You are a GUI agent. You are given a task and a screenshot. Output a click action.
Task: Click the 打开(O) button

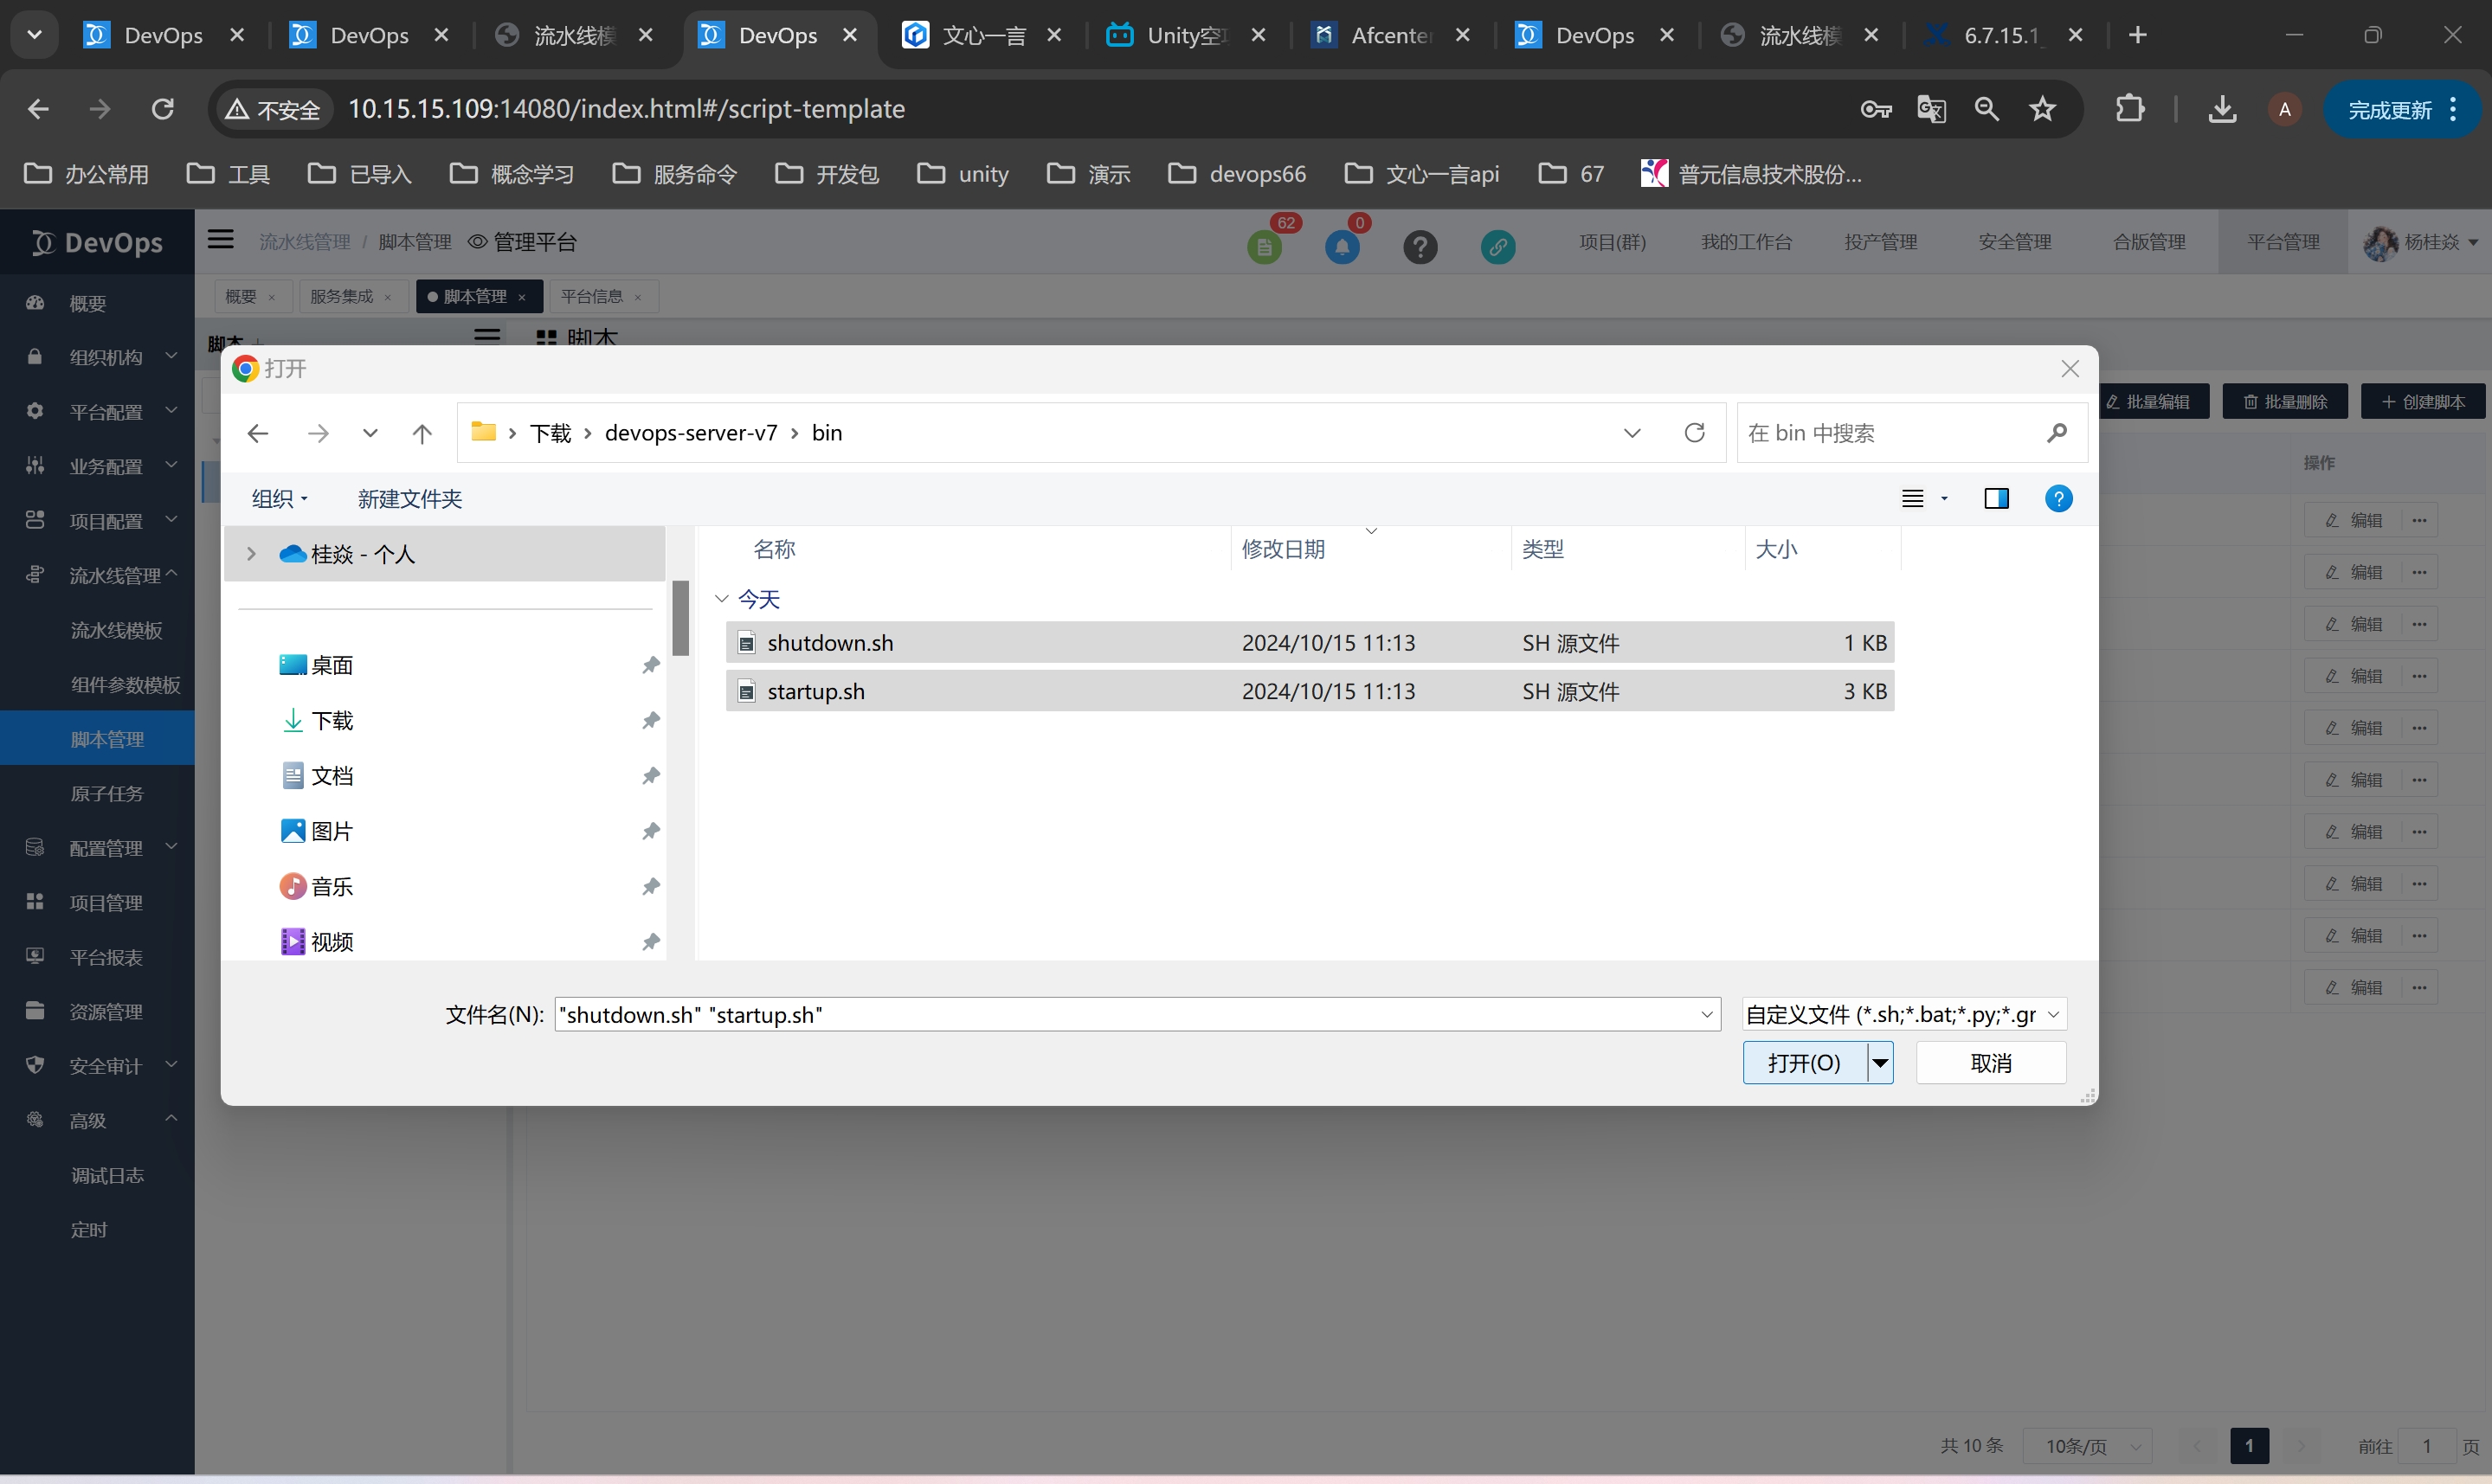tap(1804, 1062)
